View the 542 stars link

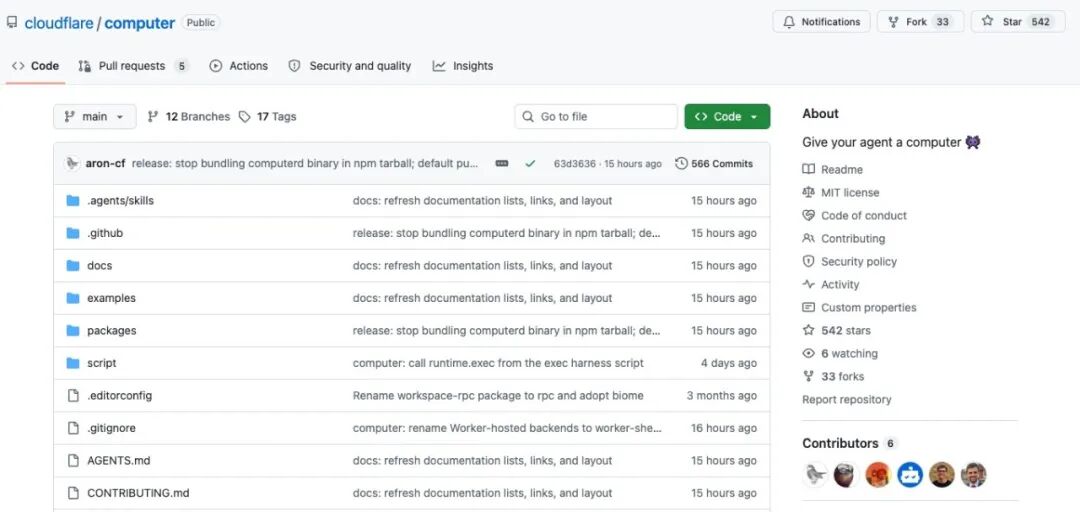(x=846, y=331)
